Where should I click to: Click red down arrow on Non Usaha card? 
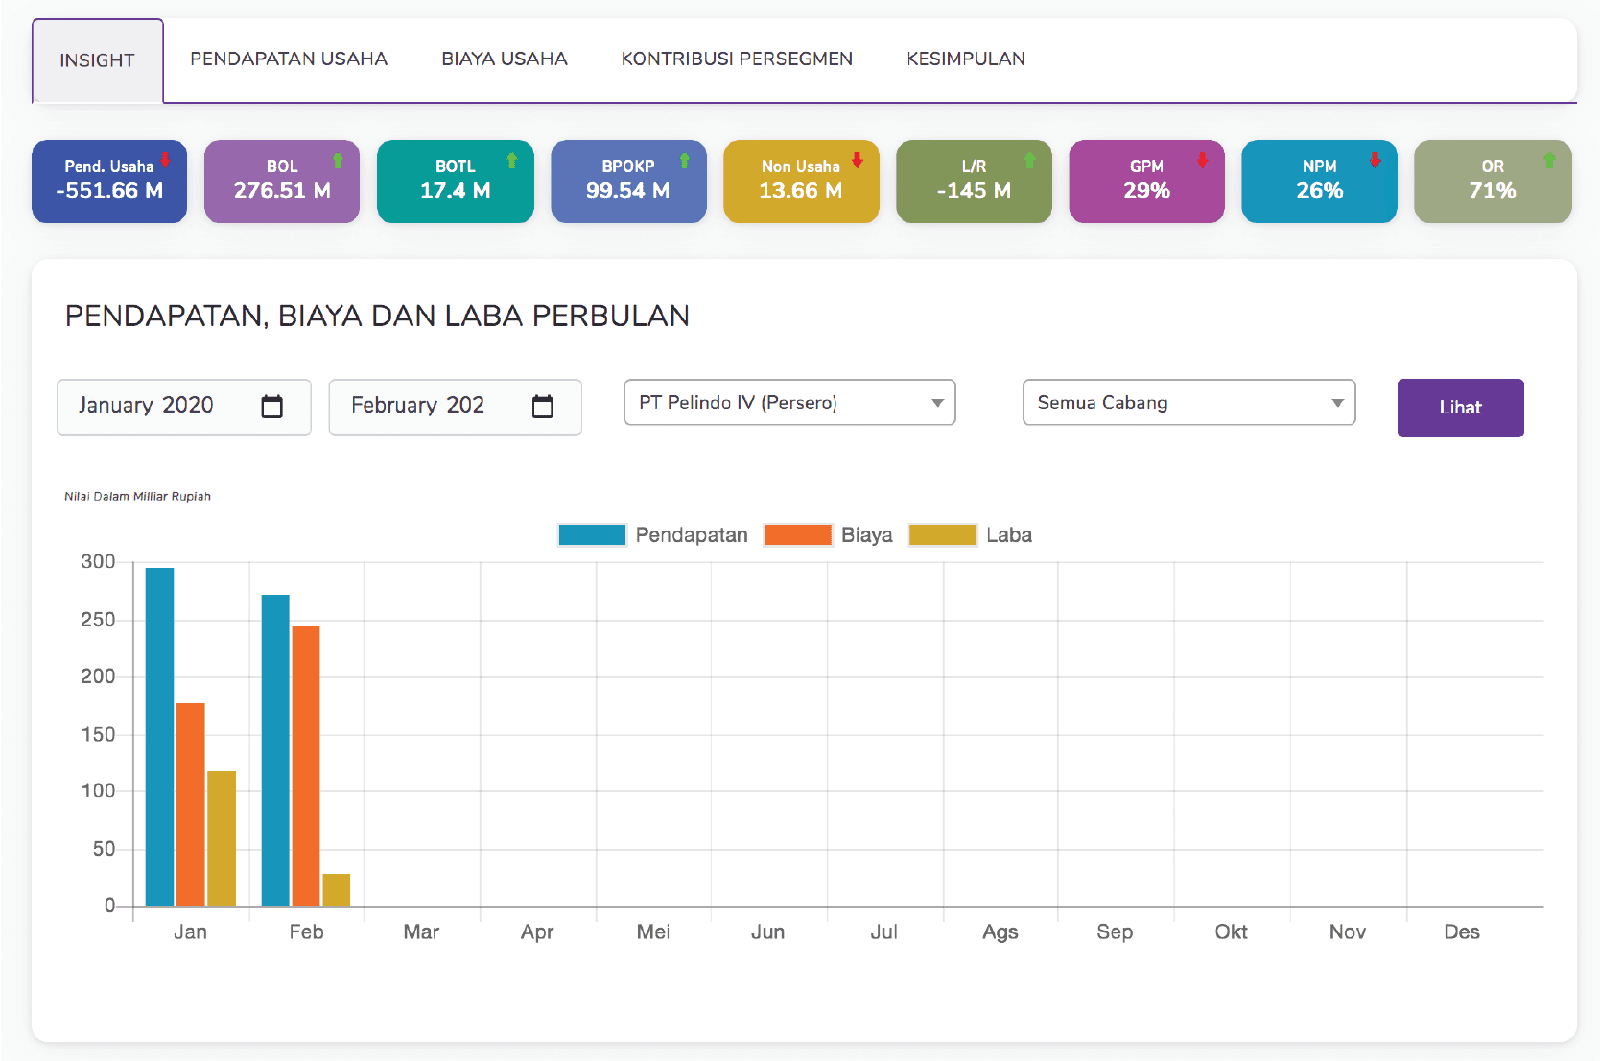(x=857, y=160)
